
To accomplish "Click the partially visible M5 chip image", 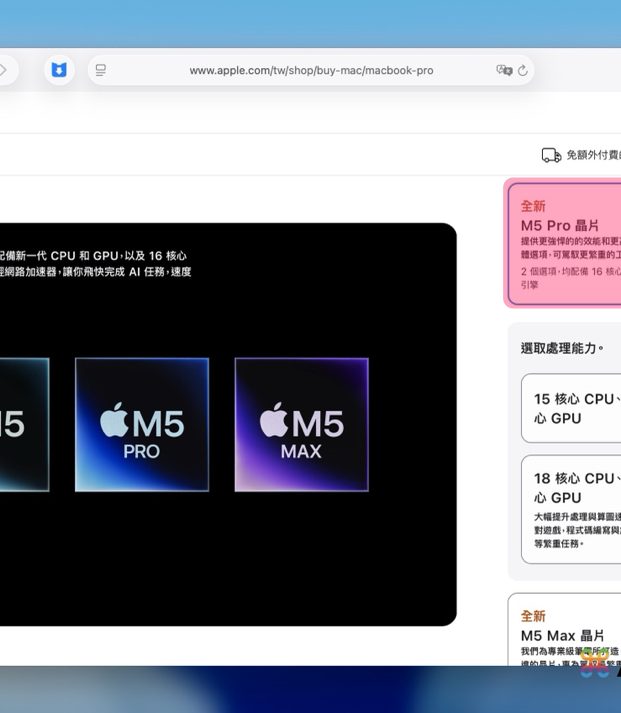I will [x=22, y=425].
